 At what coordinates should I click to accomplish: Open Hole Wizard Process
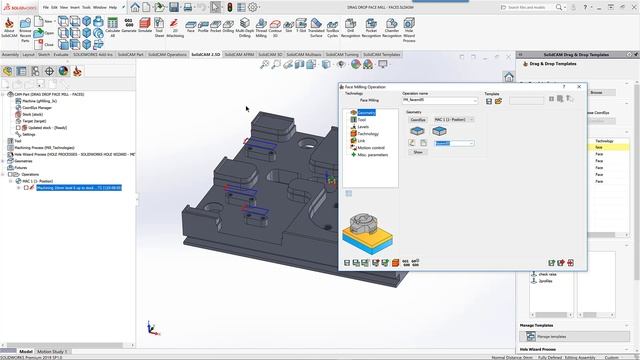coord(409,30)
